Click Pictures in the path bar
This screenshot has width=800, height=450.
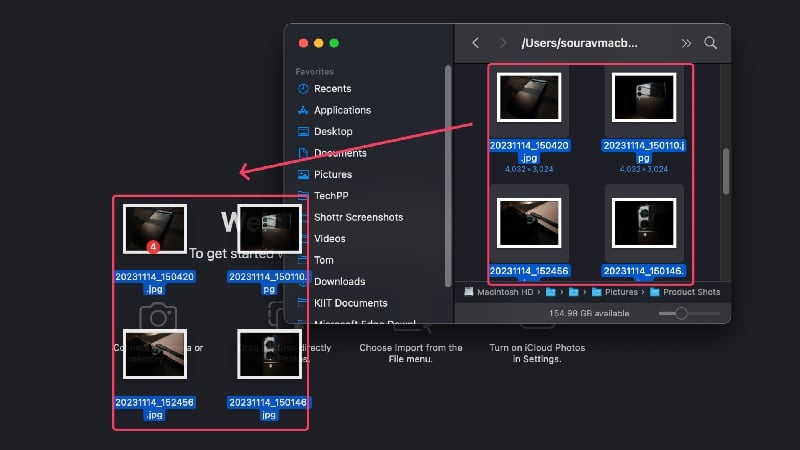pyautogui.click(x=621, y=292)
